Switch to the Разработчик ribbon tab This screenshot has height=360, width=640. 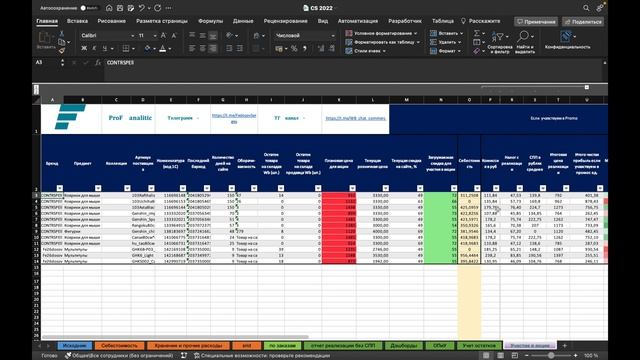coord(405,21)
